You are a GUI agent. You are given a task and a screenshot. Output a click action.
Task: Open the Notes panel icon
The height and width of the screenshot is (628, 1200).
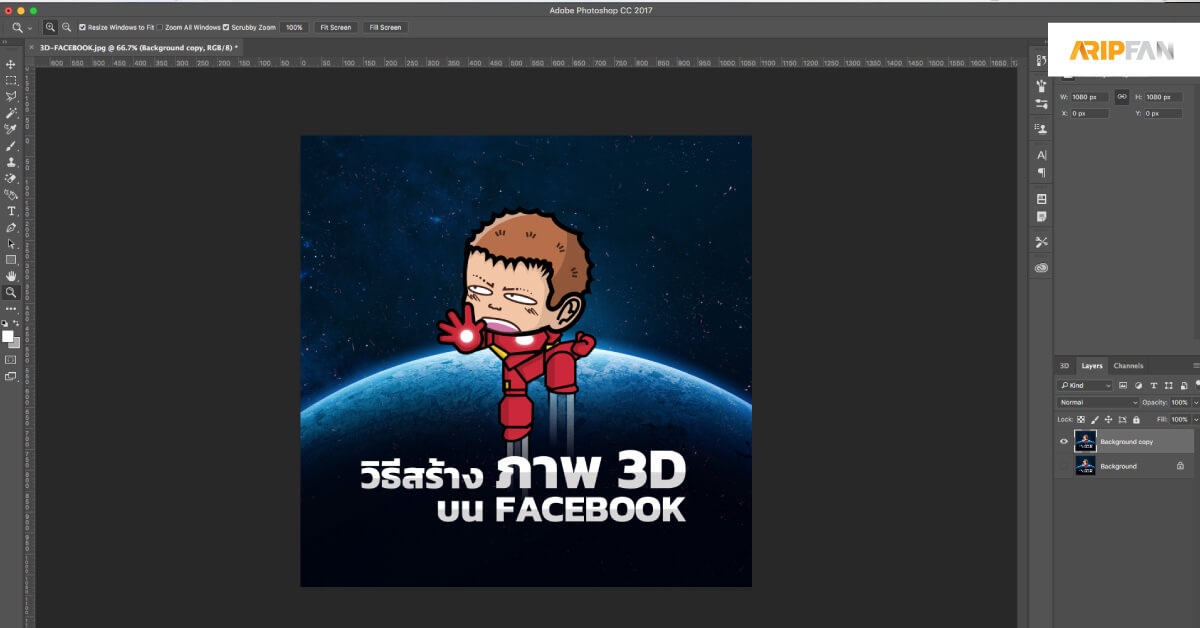point(1041,216)
